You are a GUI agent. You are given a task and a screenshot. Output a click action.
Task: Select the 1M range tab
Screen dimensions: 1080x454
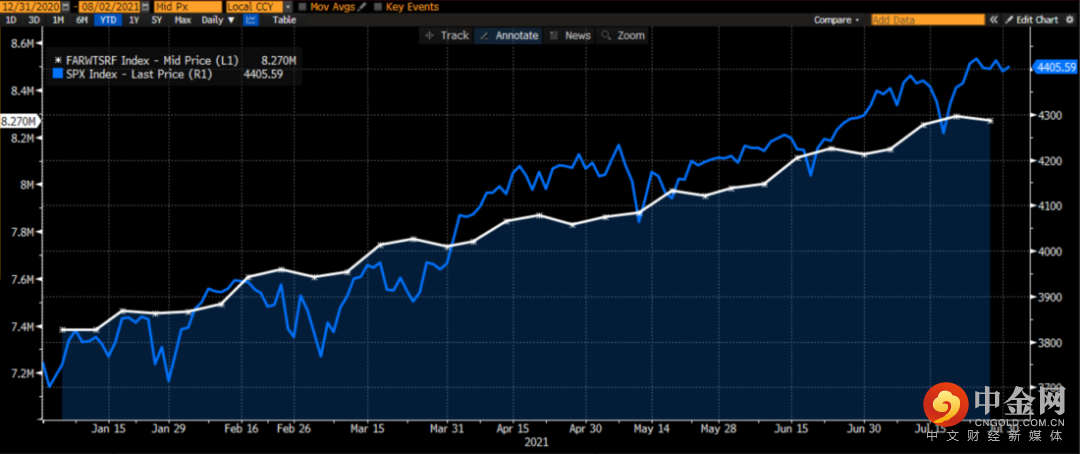(59, 20)
